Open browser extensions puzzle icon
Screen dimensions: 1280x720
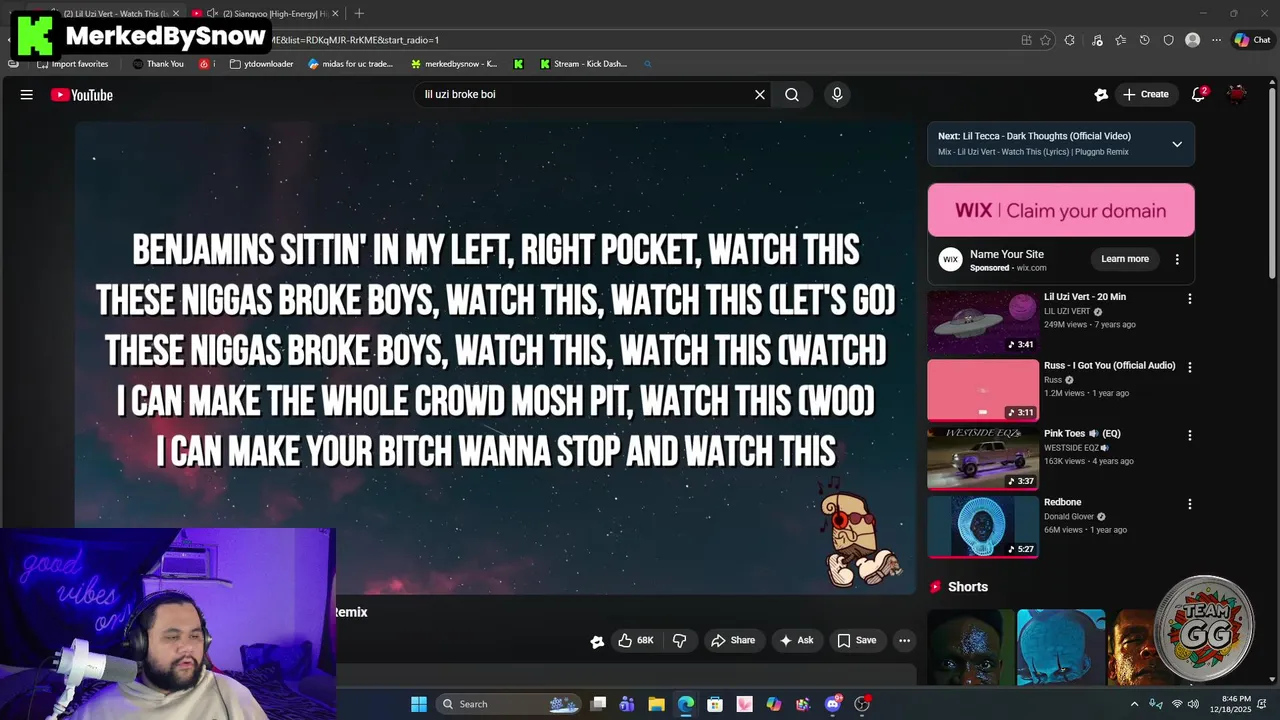coord(1070,40)
